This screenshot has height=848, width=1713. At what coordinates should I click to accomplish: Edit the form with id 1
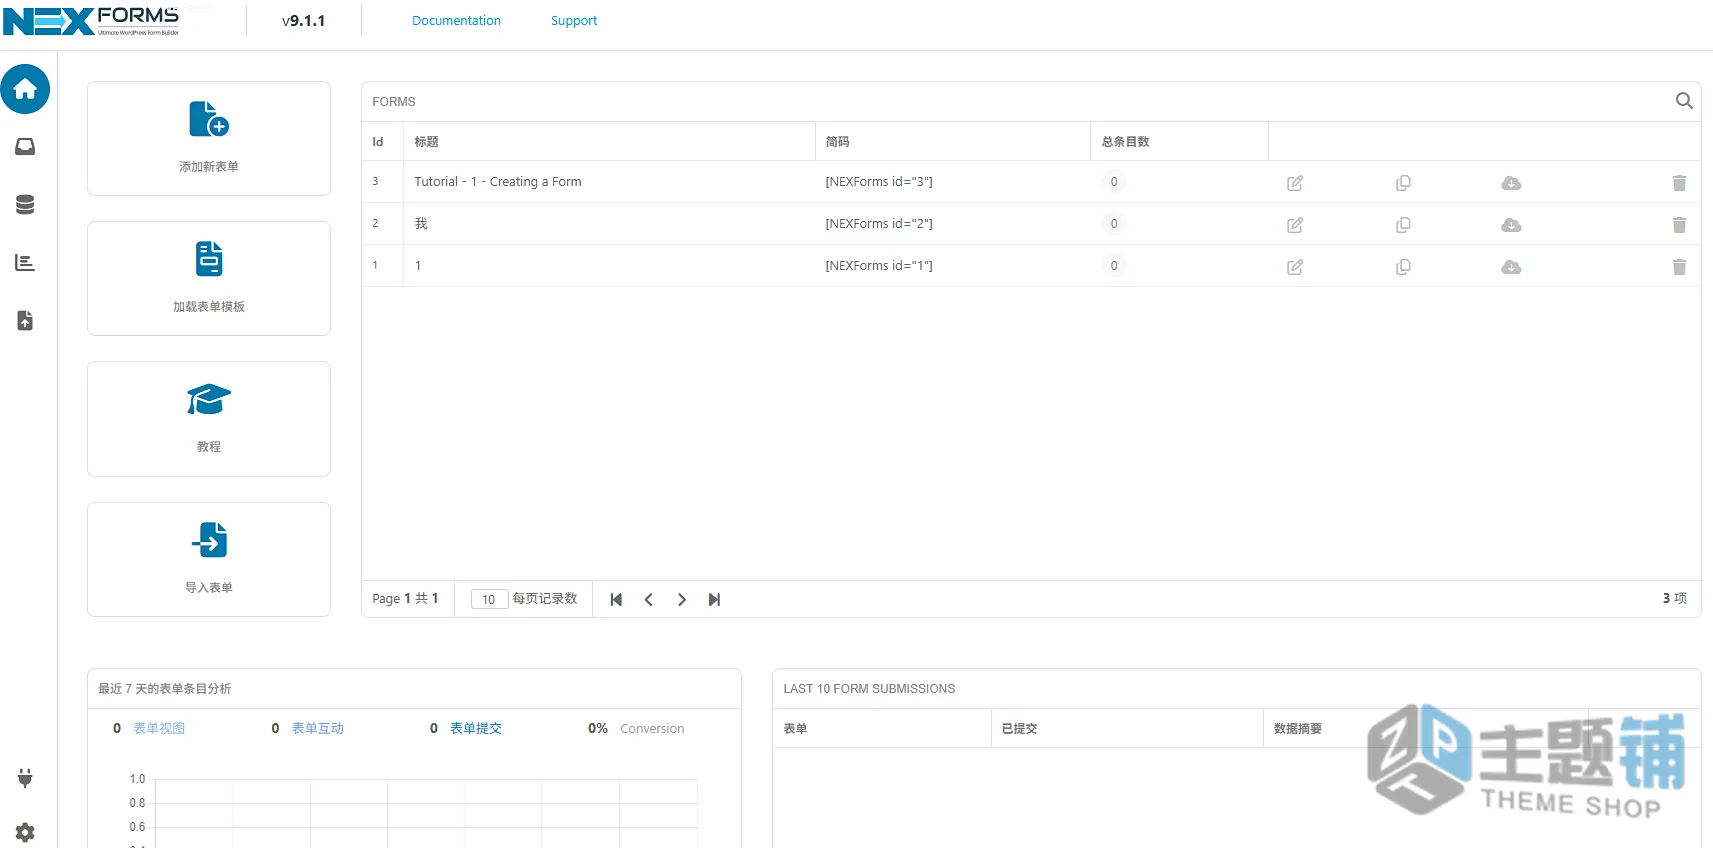[x=1295, y=267]
